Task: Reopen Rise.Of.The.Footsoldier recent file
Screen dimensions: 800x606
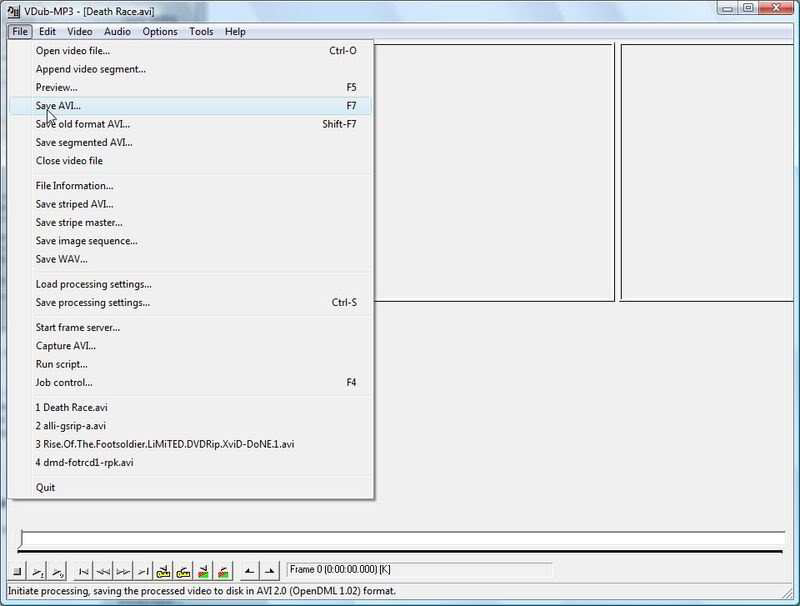Action: point(191,444)
